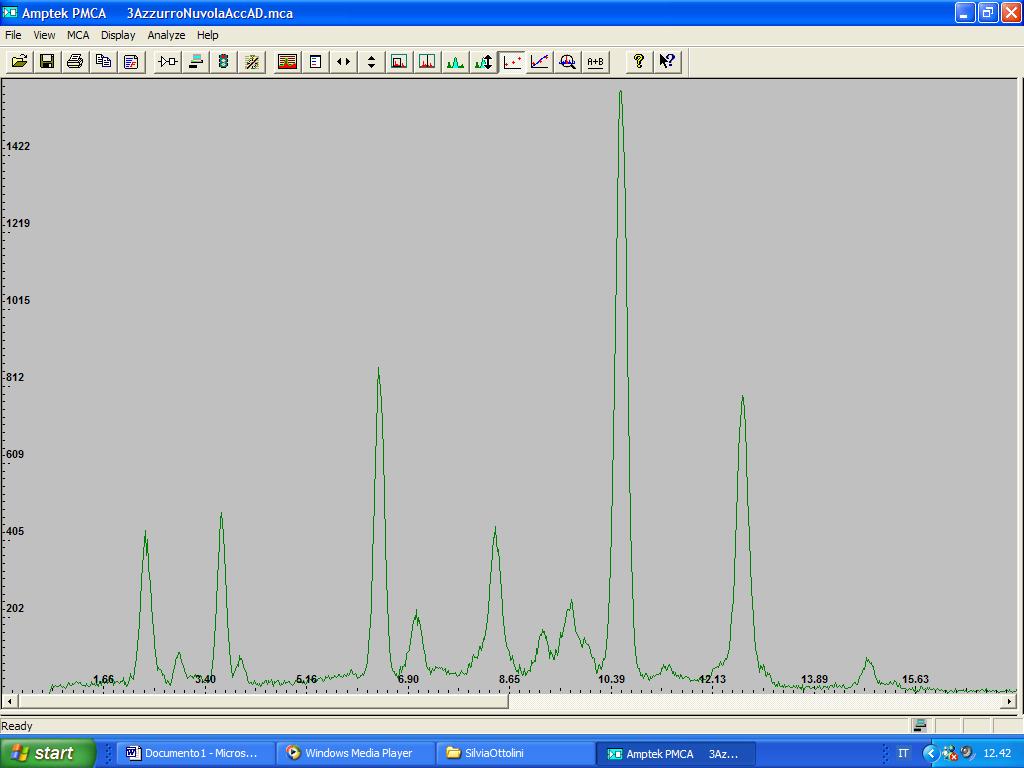Open the Help menu
The image size is (1024, 768).
(208, 35)
